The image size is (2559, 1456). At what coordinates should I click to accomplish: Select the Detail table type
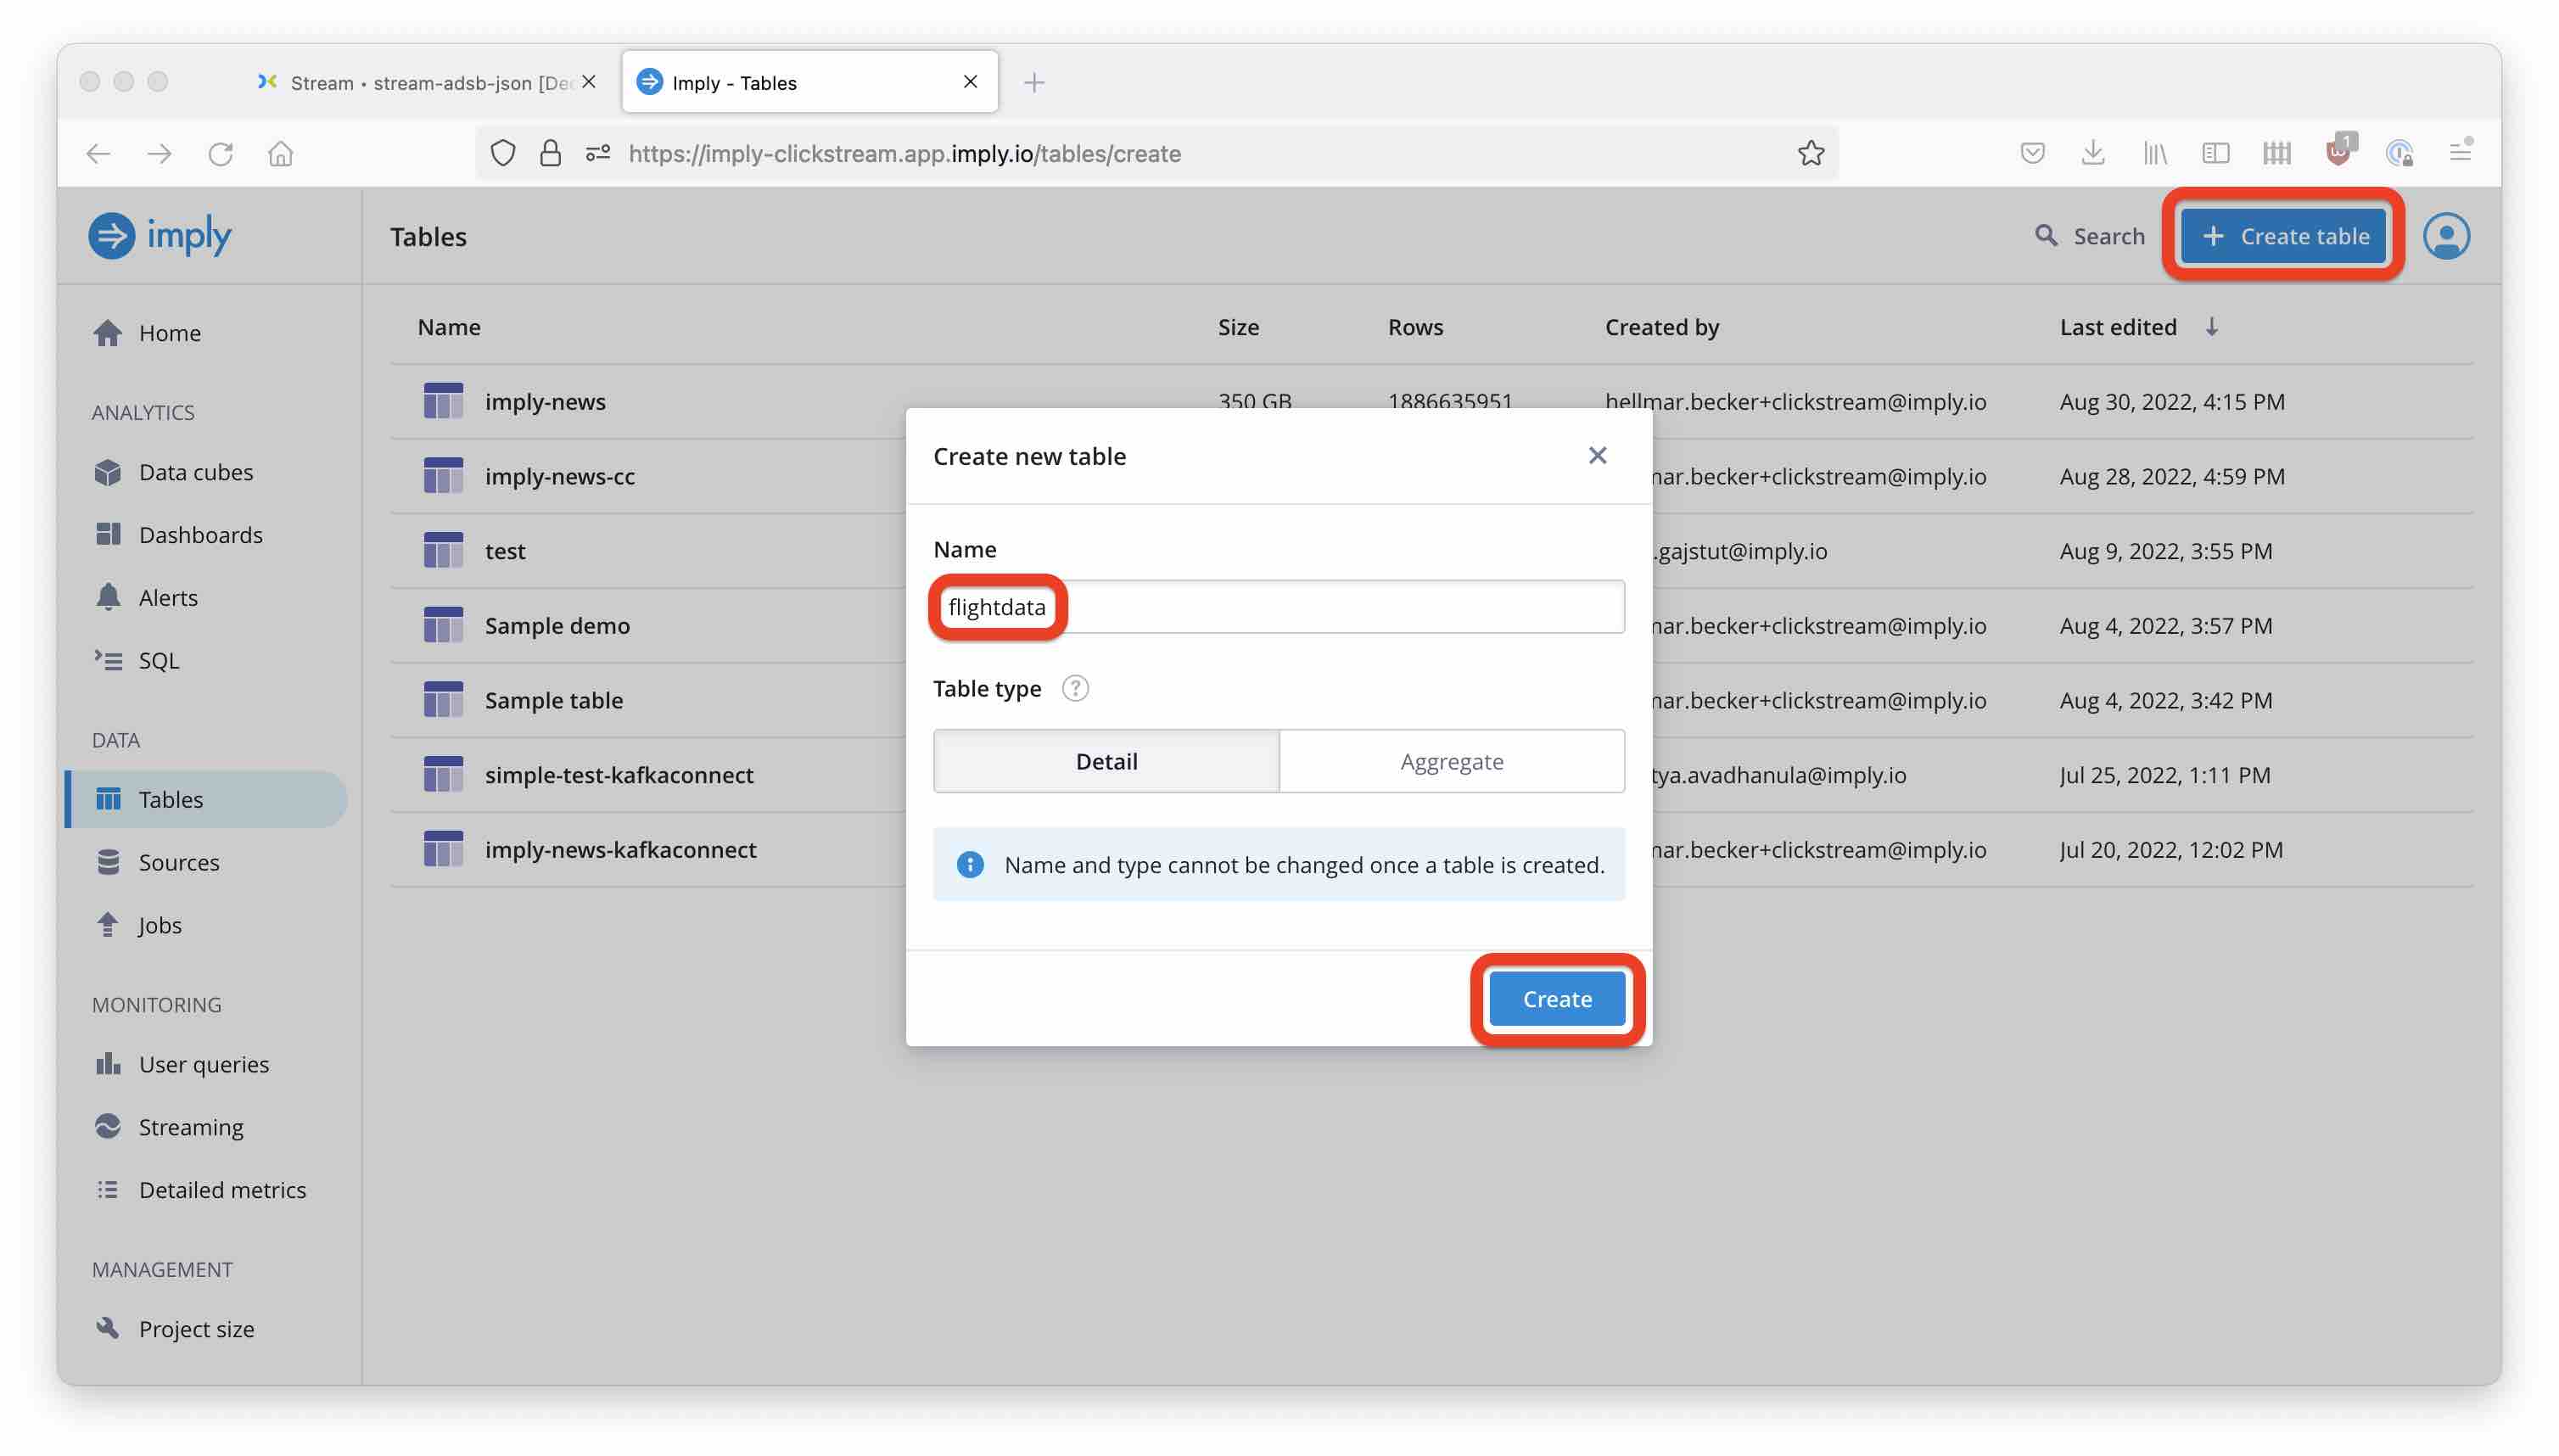click(1106, 761)
